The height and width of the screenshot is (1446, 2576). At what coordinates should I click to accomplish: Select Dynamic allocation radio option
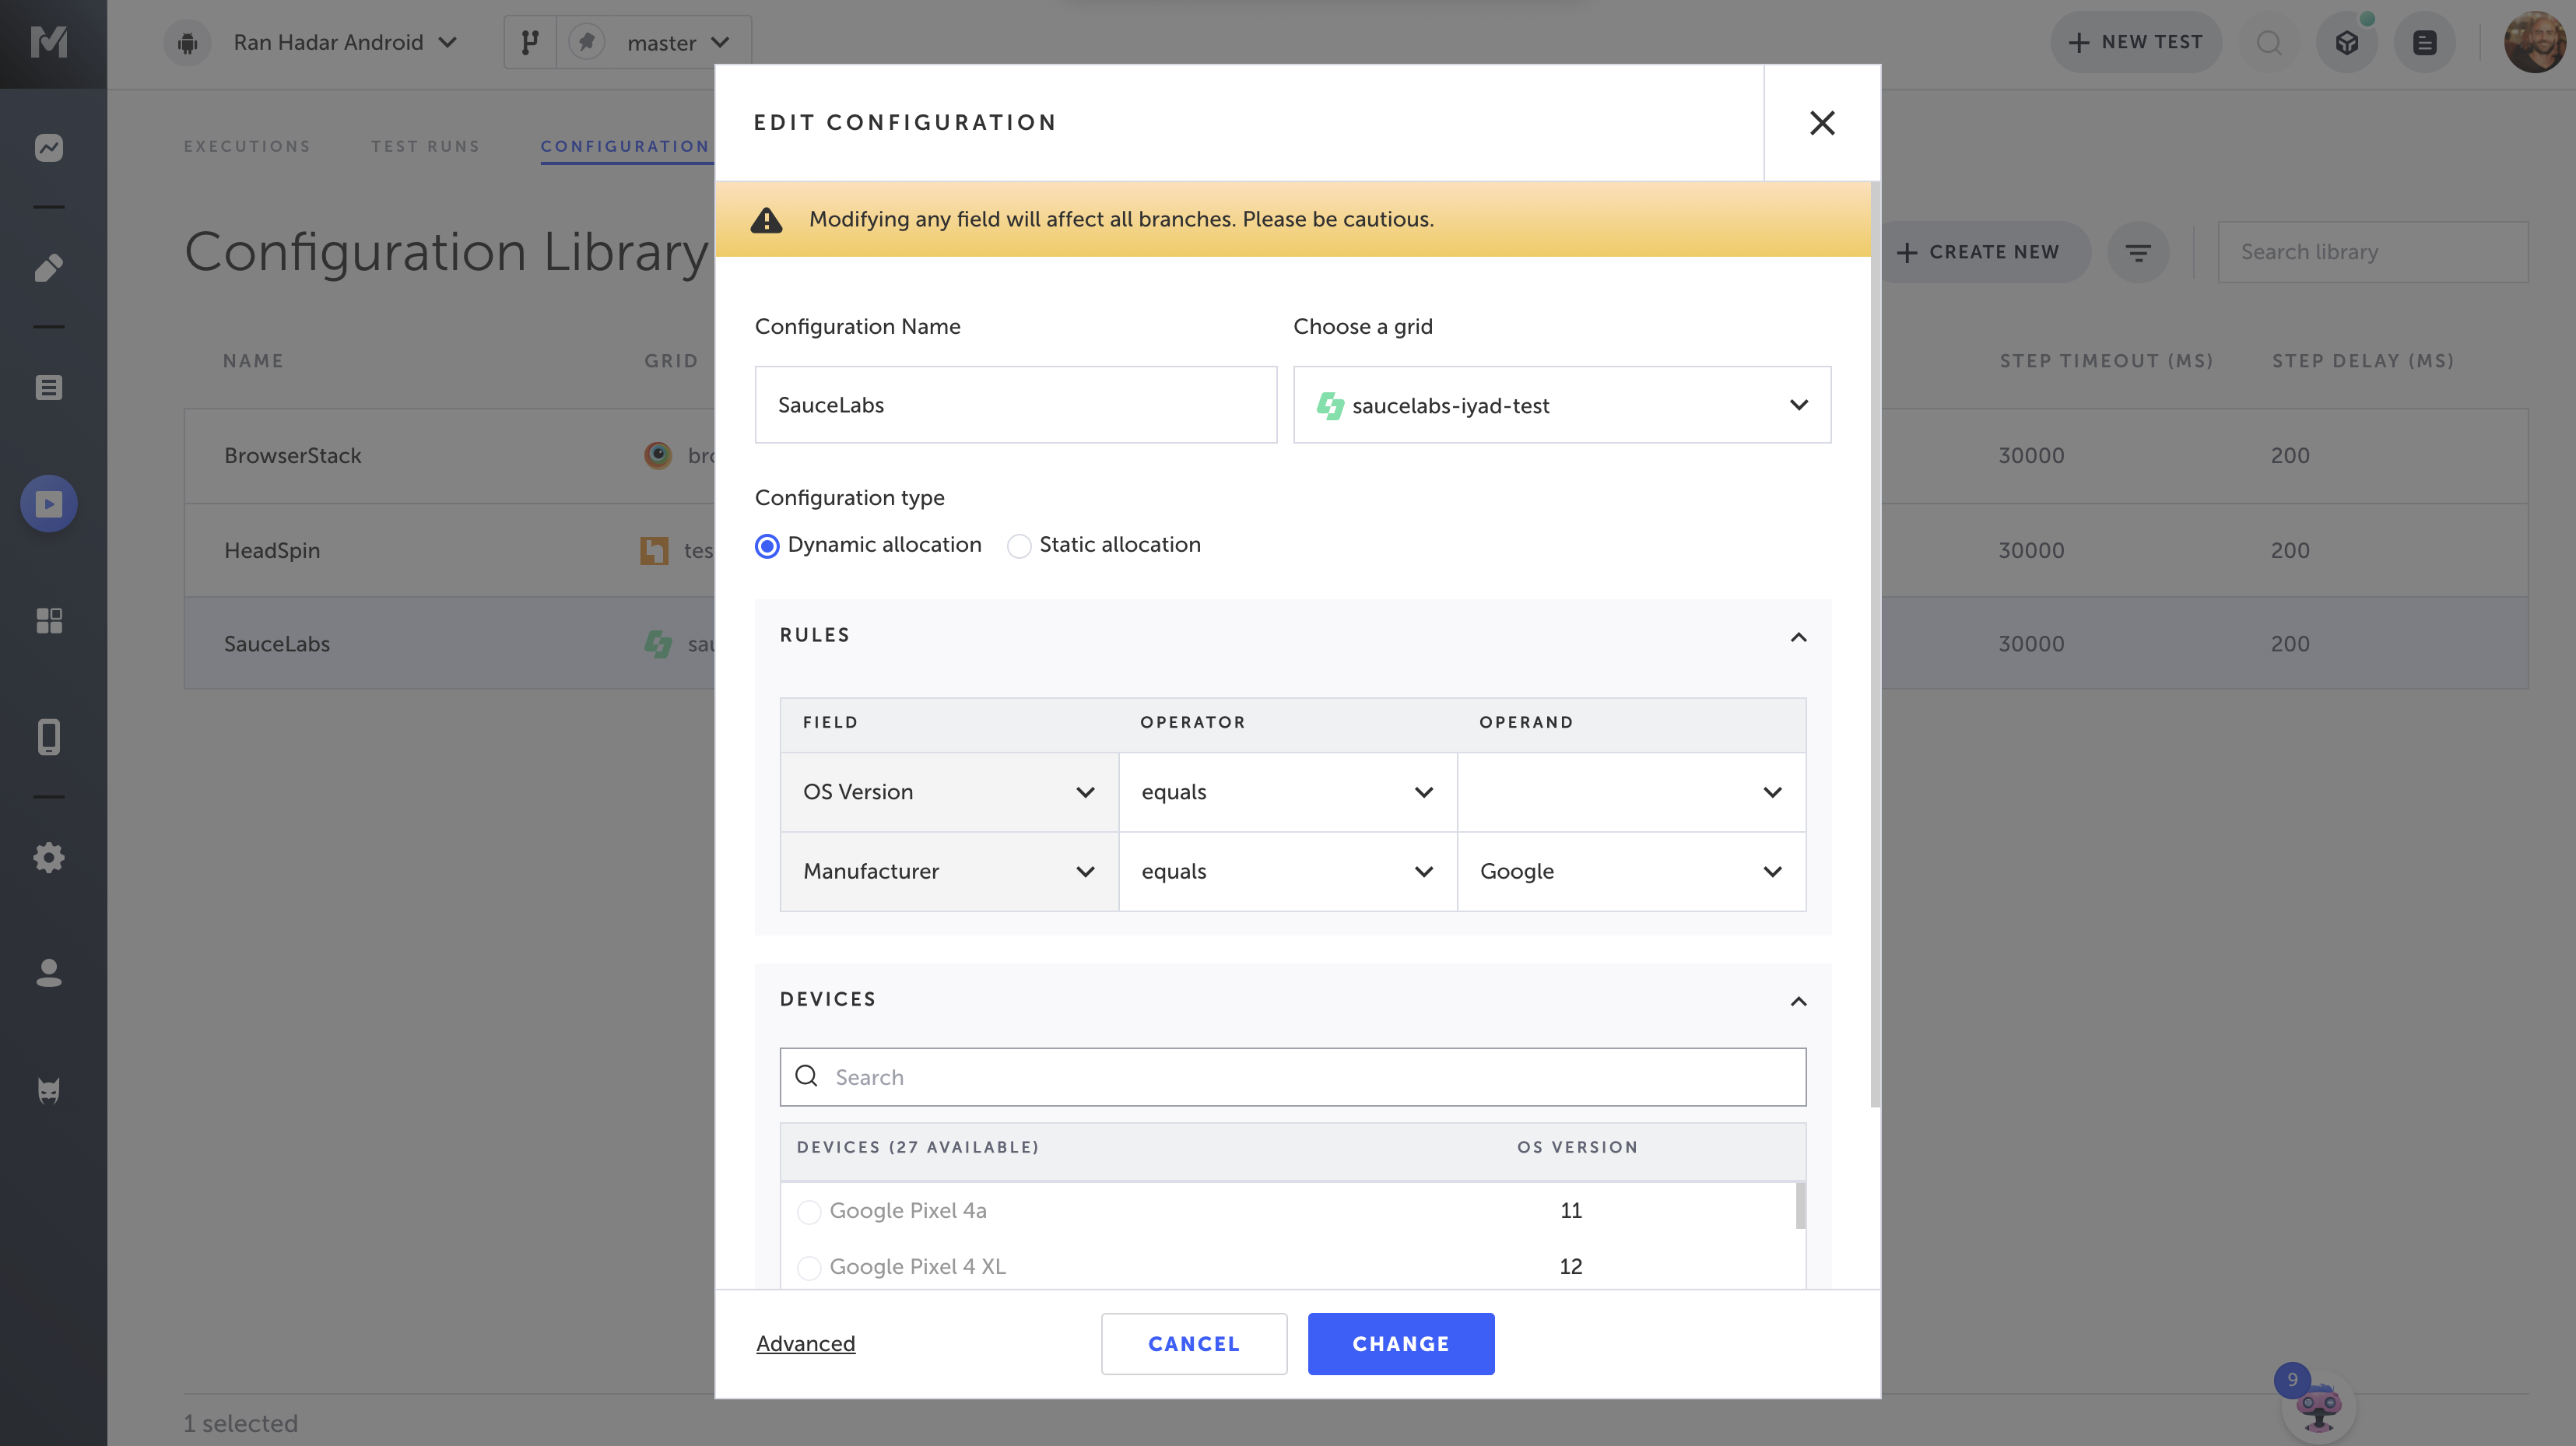coord(767,546)
